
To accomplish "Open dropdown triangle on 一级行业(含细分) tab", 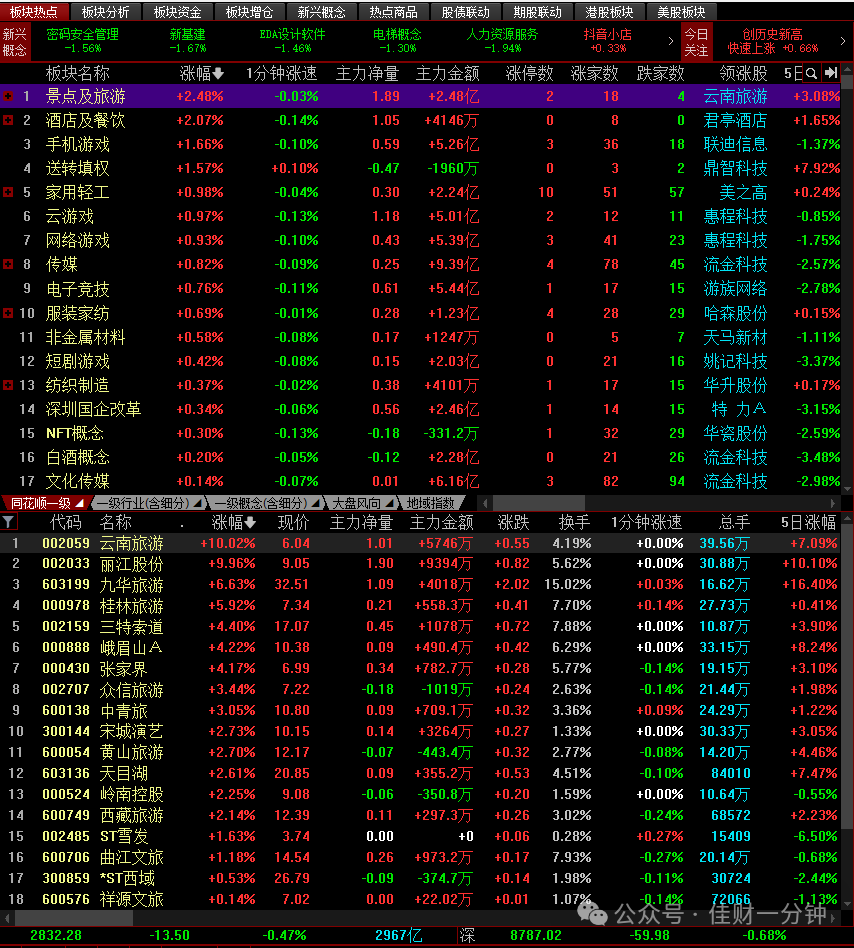I will click(197, 503).
